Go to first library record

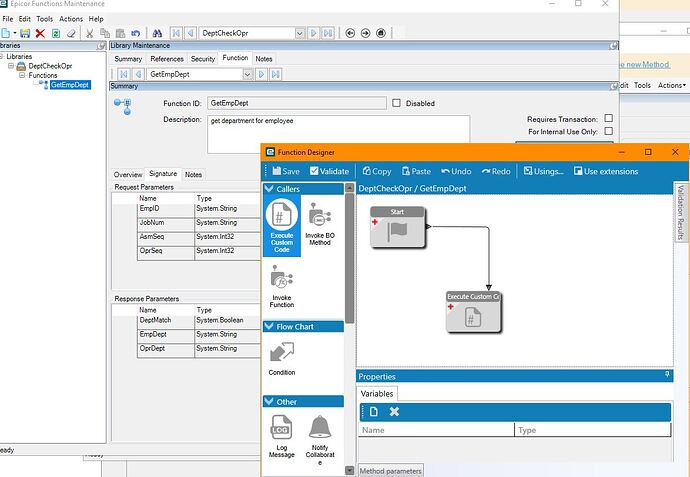pos(176,33)
